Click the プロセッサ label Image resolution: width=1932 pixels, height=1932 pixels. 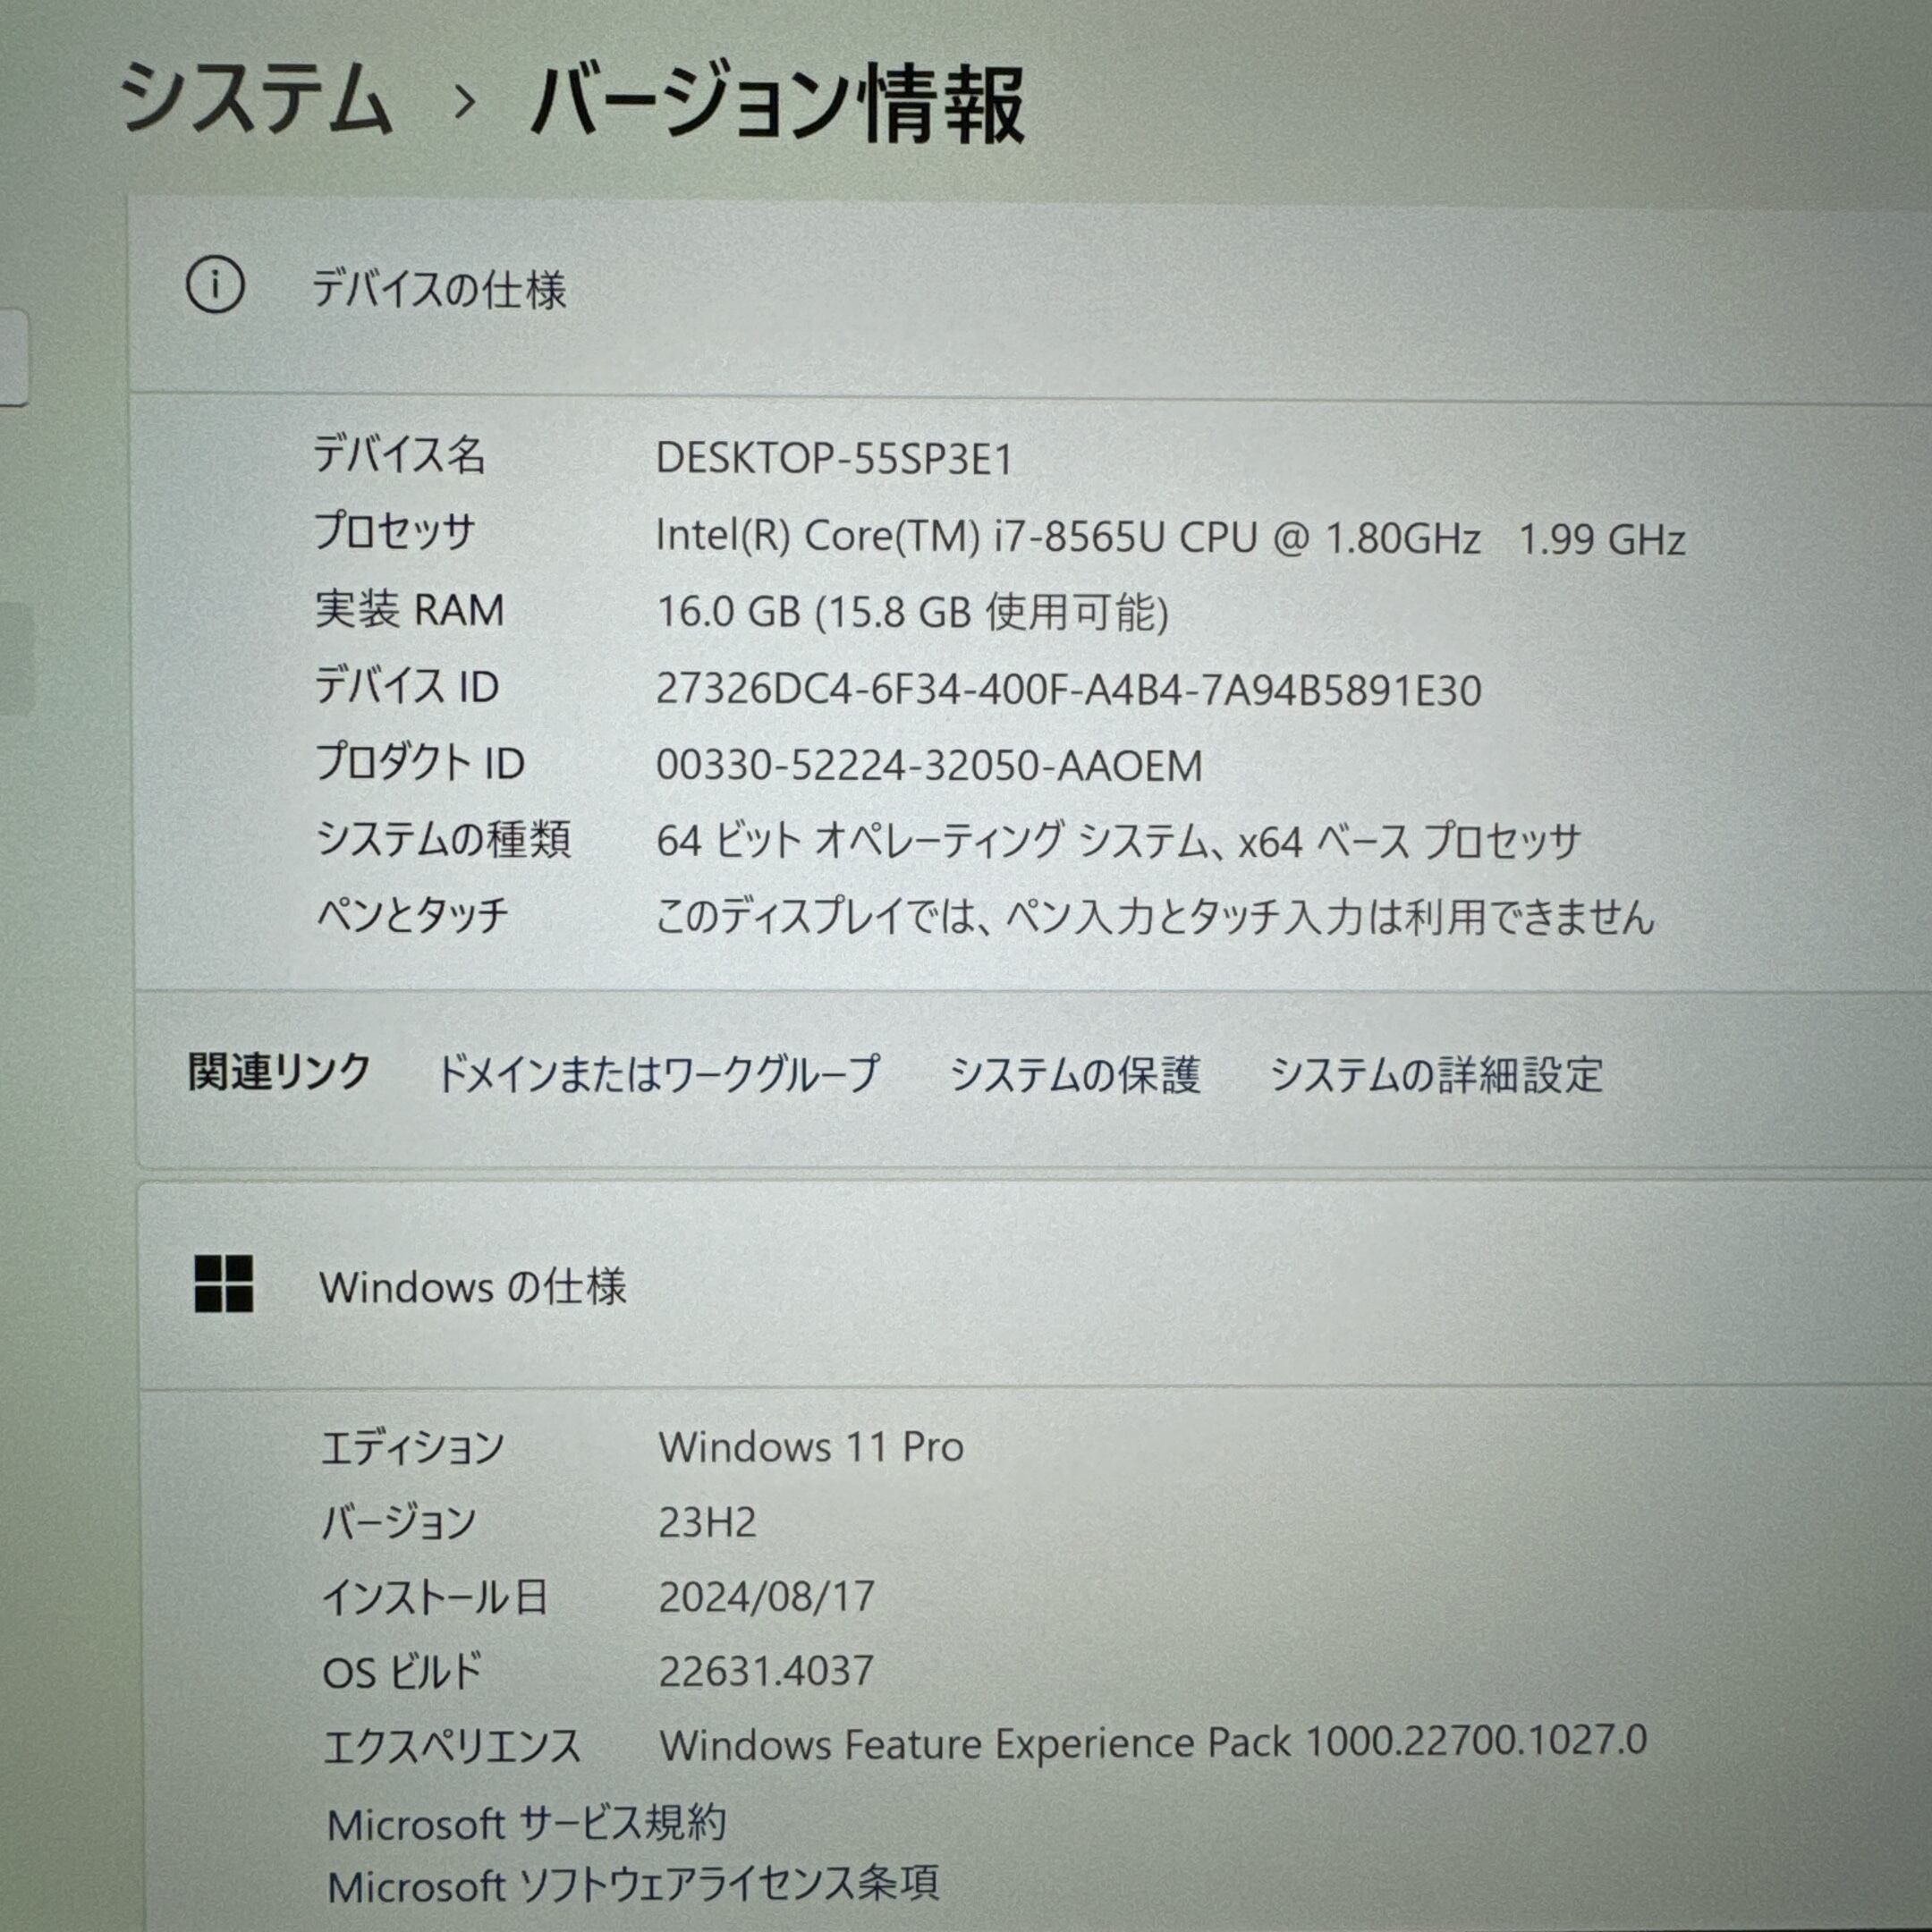394,531
